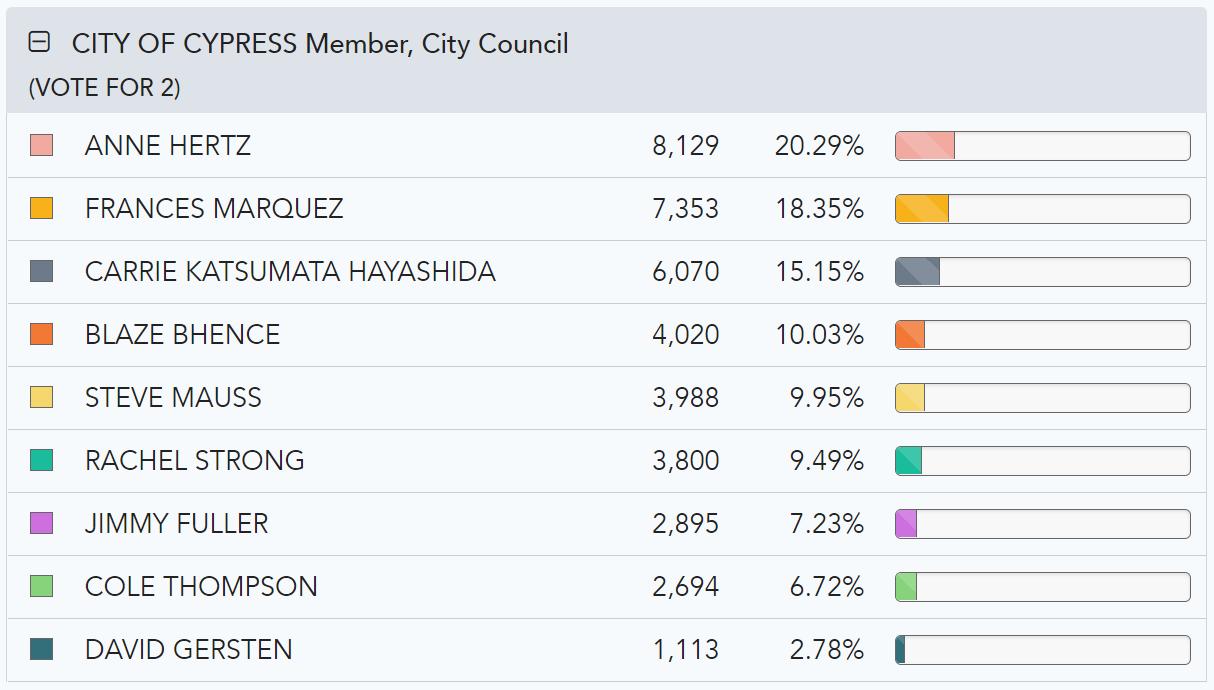Screen dimensions: 1214x690
Task: Click David Gersten's vote percentage bar
Action: 1042,650
